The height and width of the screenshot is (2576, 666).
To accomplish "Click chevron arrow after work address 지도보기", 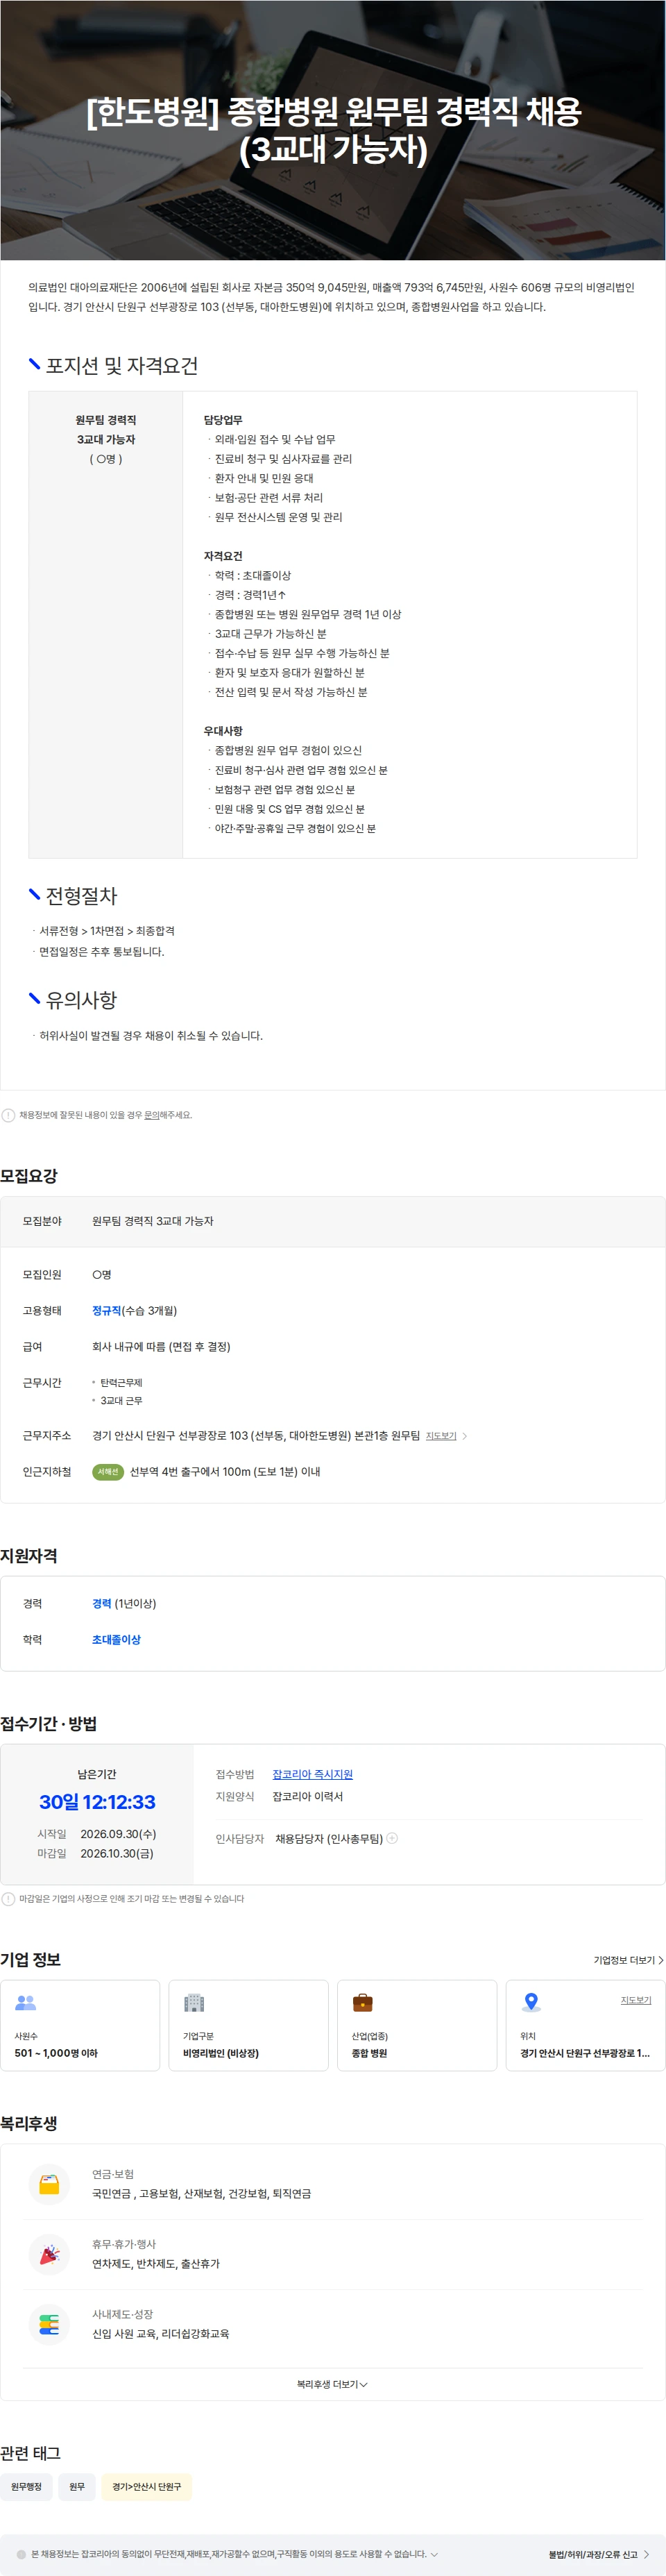I will tap(464, 1436).
